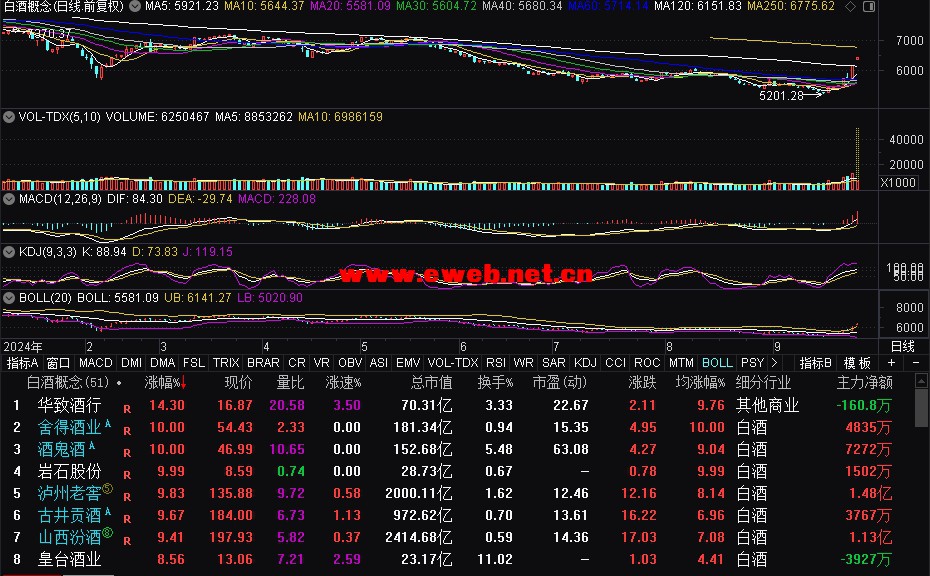
Task: Open the 模板 template button
Action: click(x=857, y=362)
